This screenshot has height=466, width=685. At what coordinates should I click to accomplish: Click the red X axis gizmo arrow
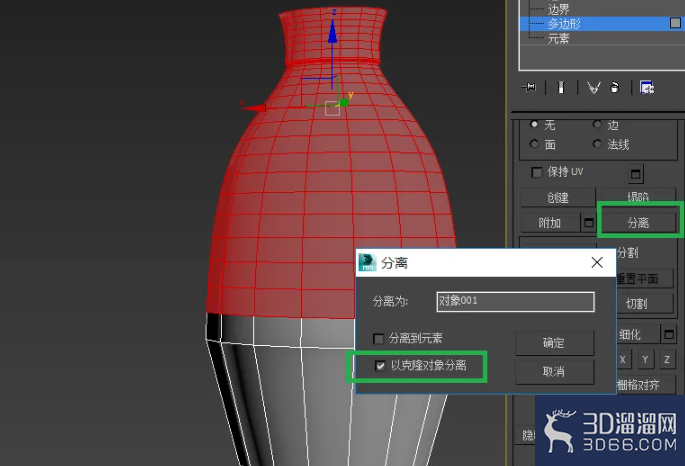253,107
